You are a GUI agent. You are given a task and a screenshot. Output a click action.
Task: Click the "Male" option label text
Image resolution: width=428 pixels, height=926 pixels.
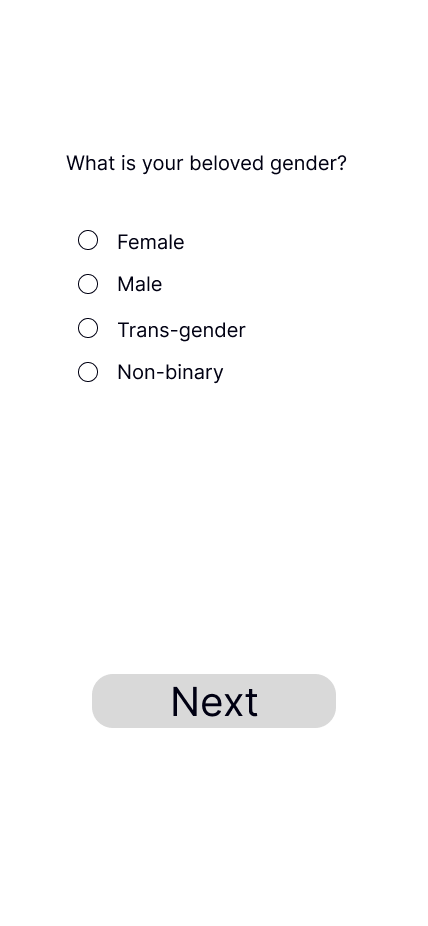[139, 284]
